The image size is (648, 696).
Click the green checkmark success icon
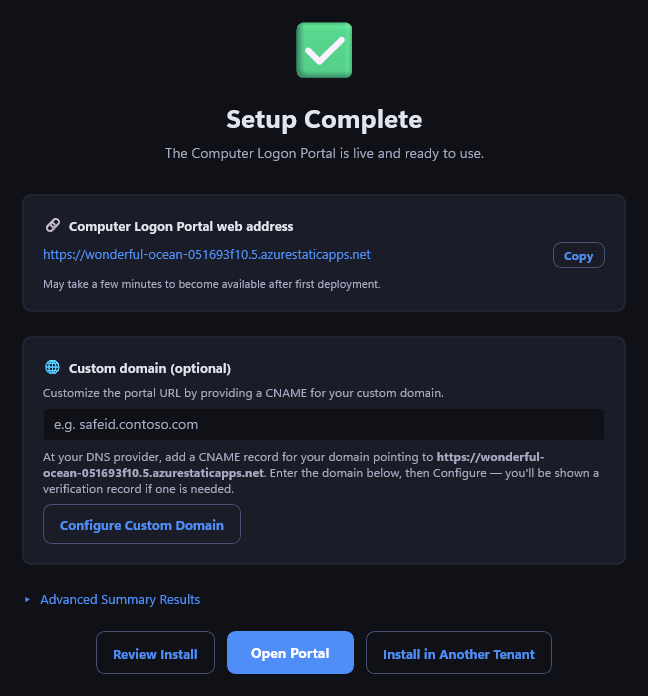[x=324, y=50]
